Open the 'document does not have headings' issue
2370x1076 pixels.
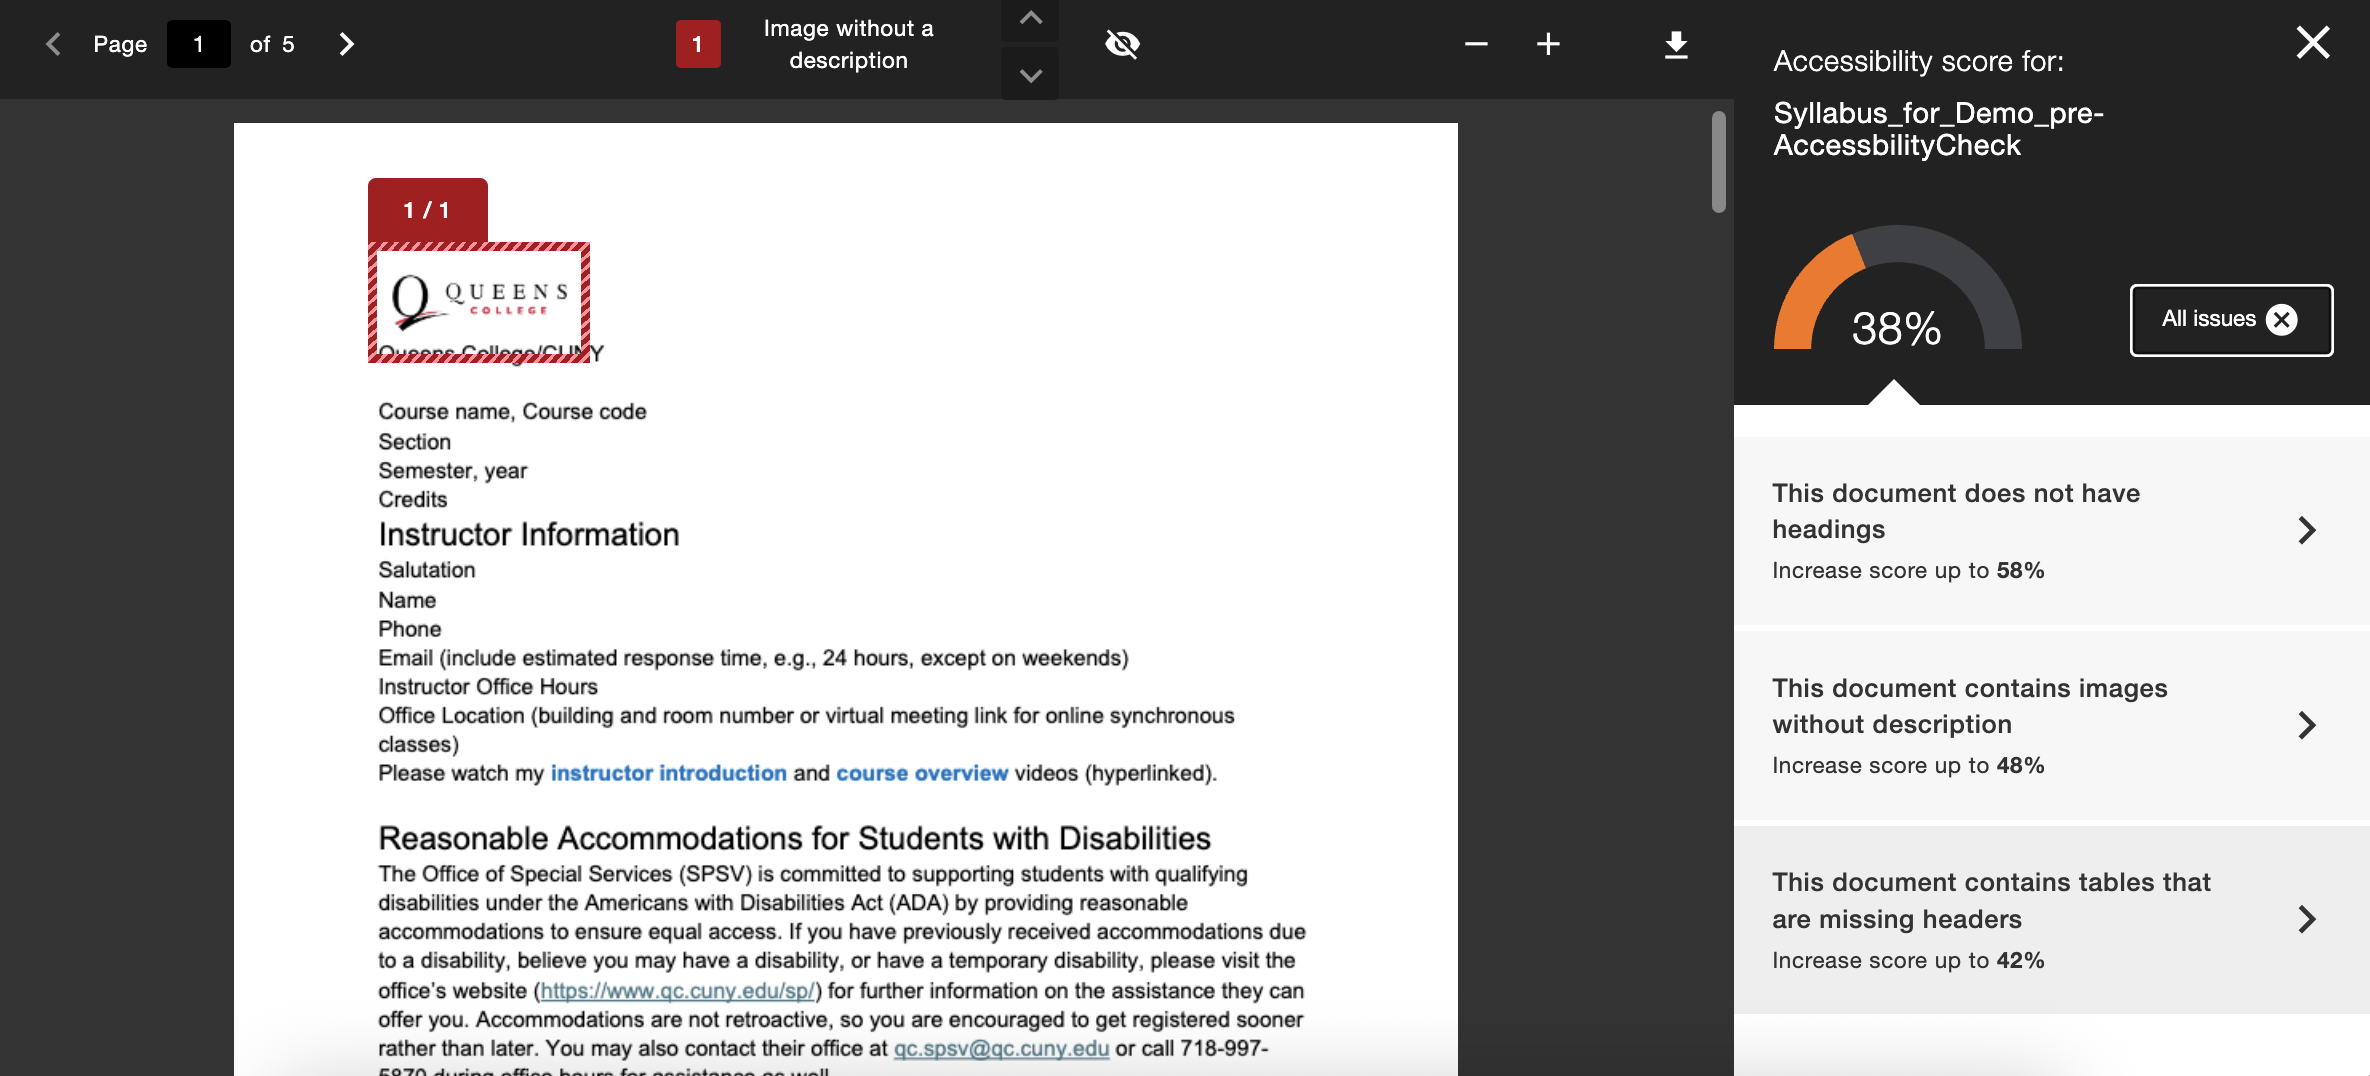[2051, 530]
